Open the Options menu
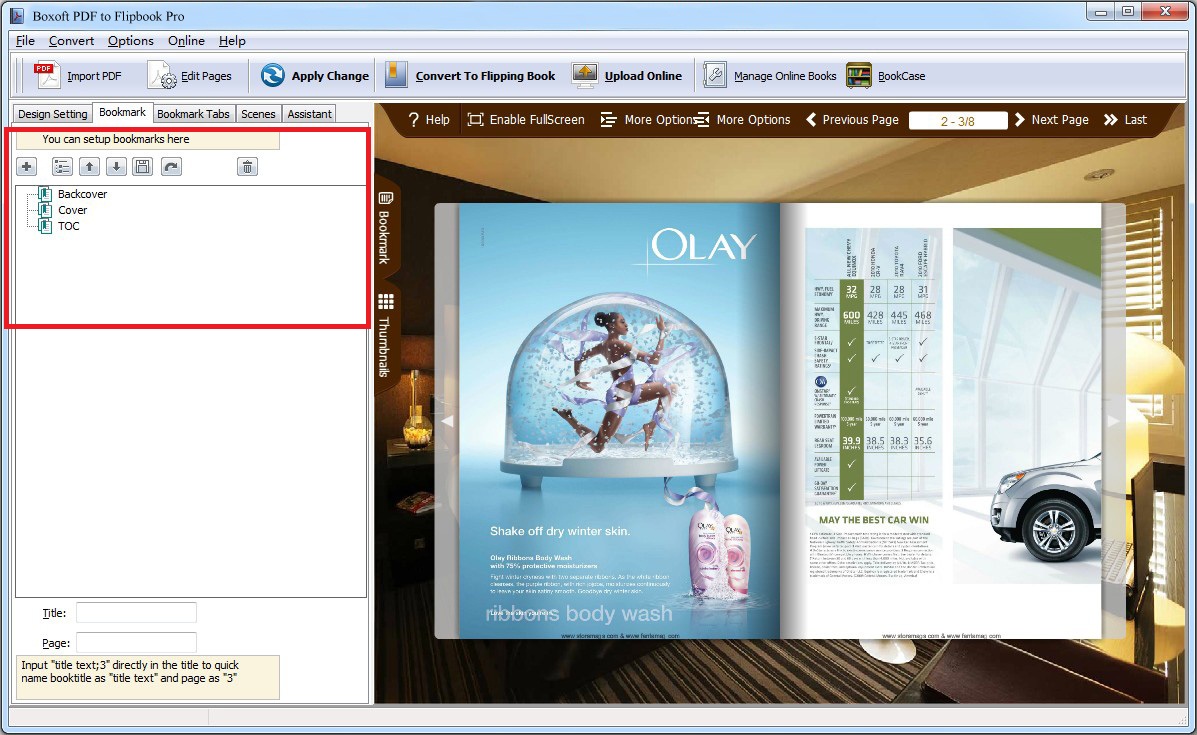 pyautogui.click(x=131, y=40)
